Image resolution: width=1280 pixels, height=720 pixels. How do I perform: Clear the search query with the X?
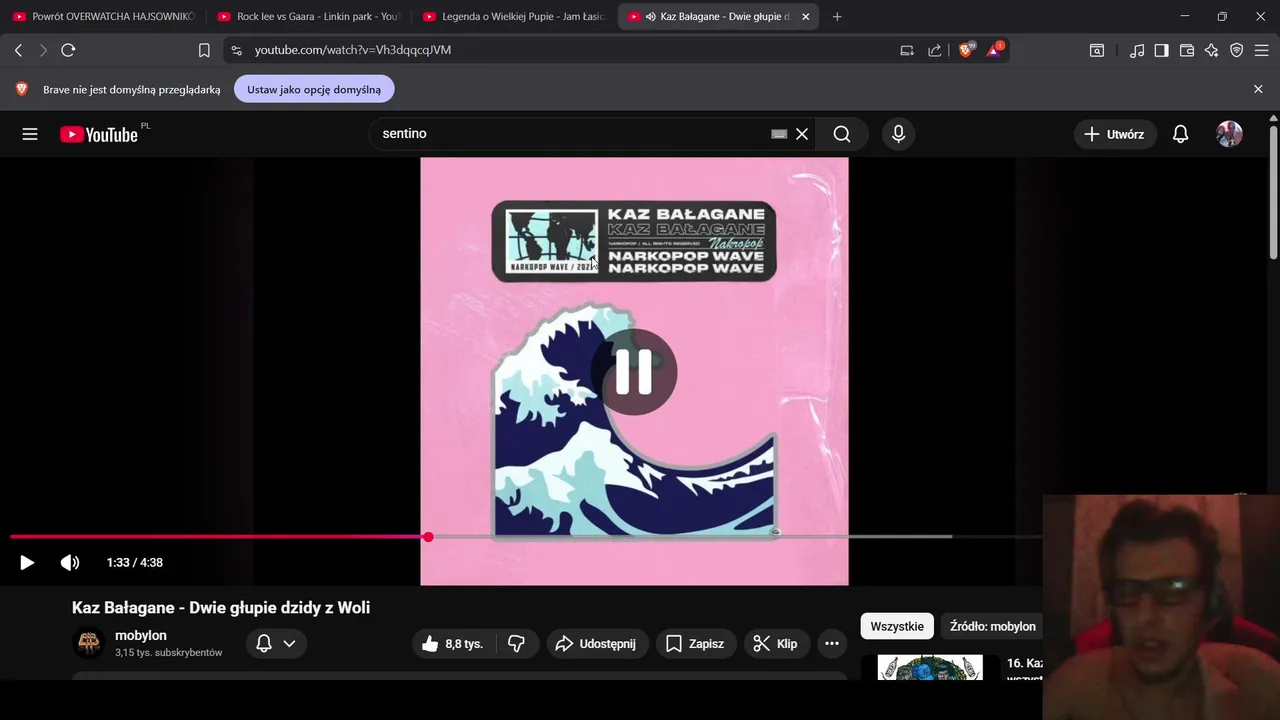[802, 134]
